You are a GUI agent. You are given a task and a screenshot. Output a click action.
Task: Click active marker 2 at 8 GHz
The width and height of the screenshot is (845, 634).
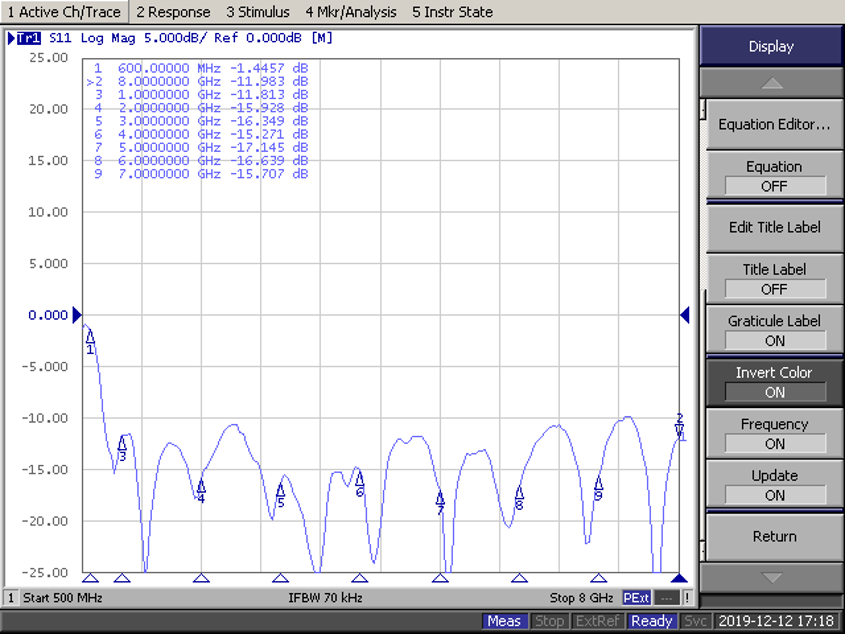coord(680,425)
